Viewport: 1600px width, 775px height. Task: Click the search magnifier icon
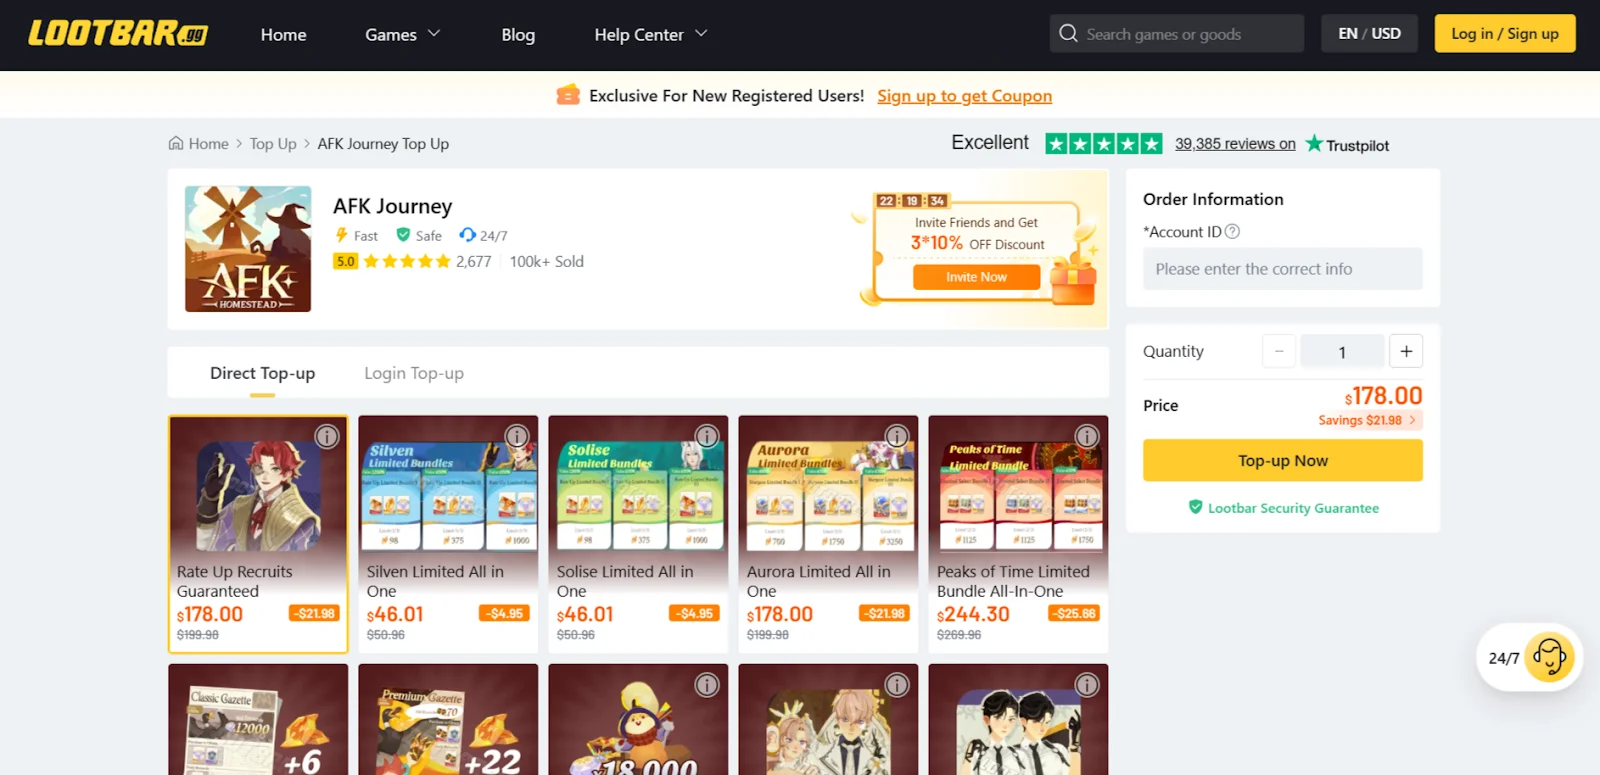coord(1068,33)
